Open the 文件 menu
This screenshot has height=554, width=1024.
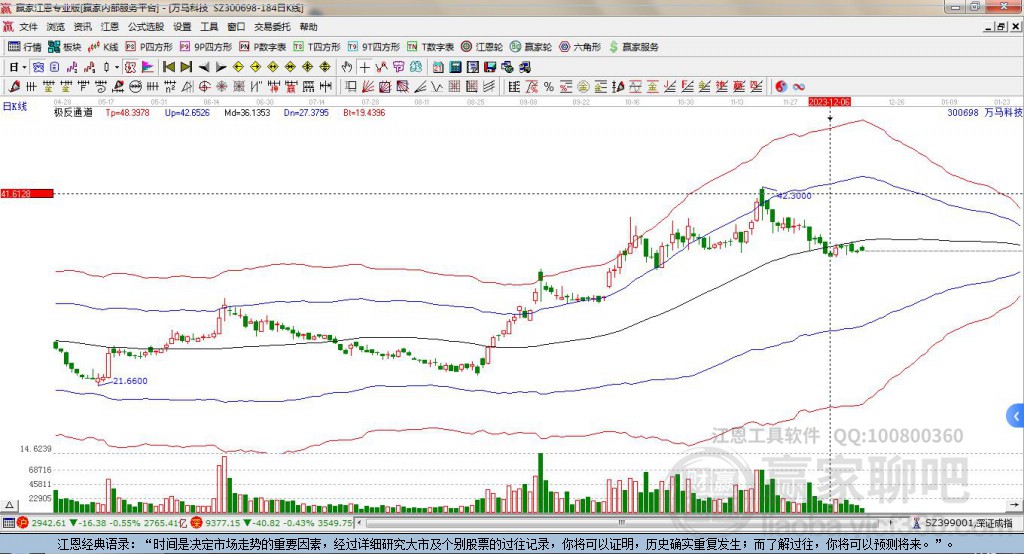click(28, 27)
